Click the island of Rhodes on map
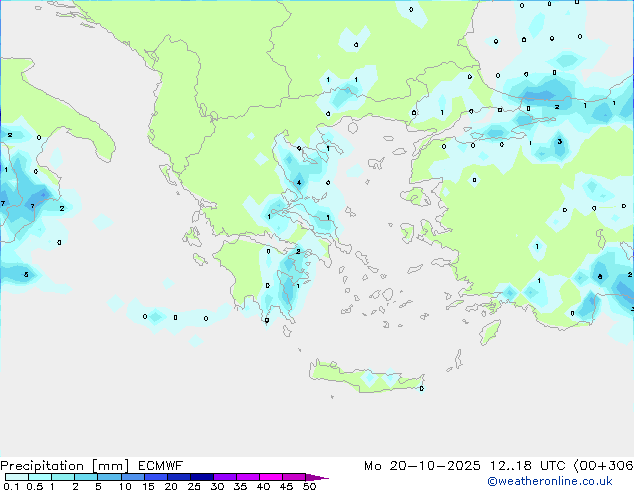The image size is (634, 490). [x=490, y=332]
